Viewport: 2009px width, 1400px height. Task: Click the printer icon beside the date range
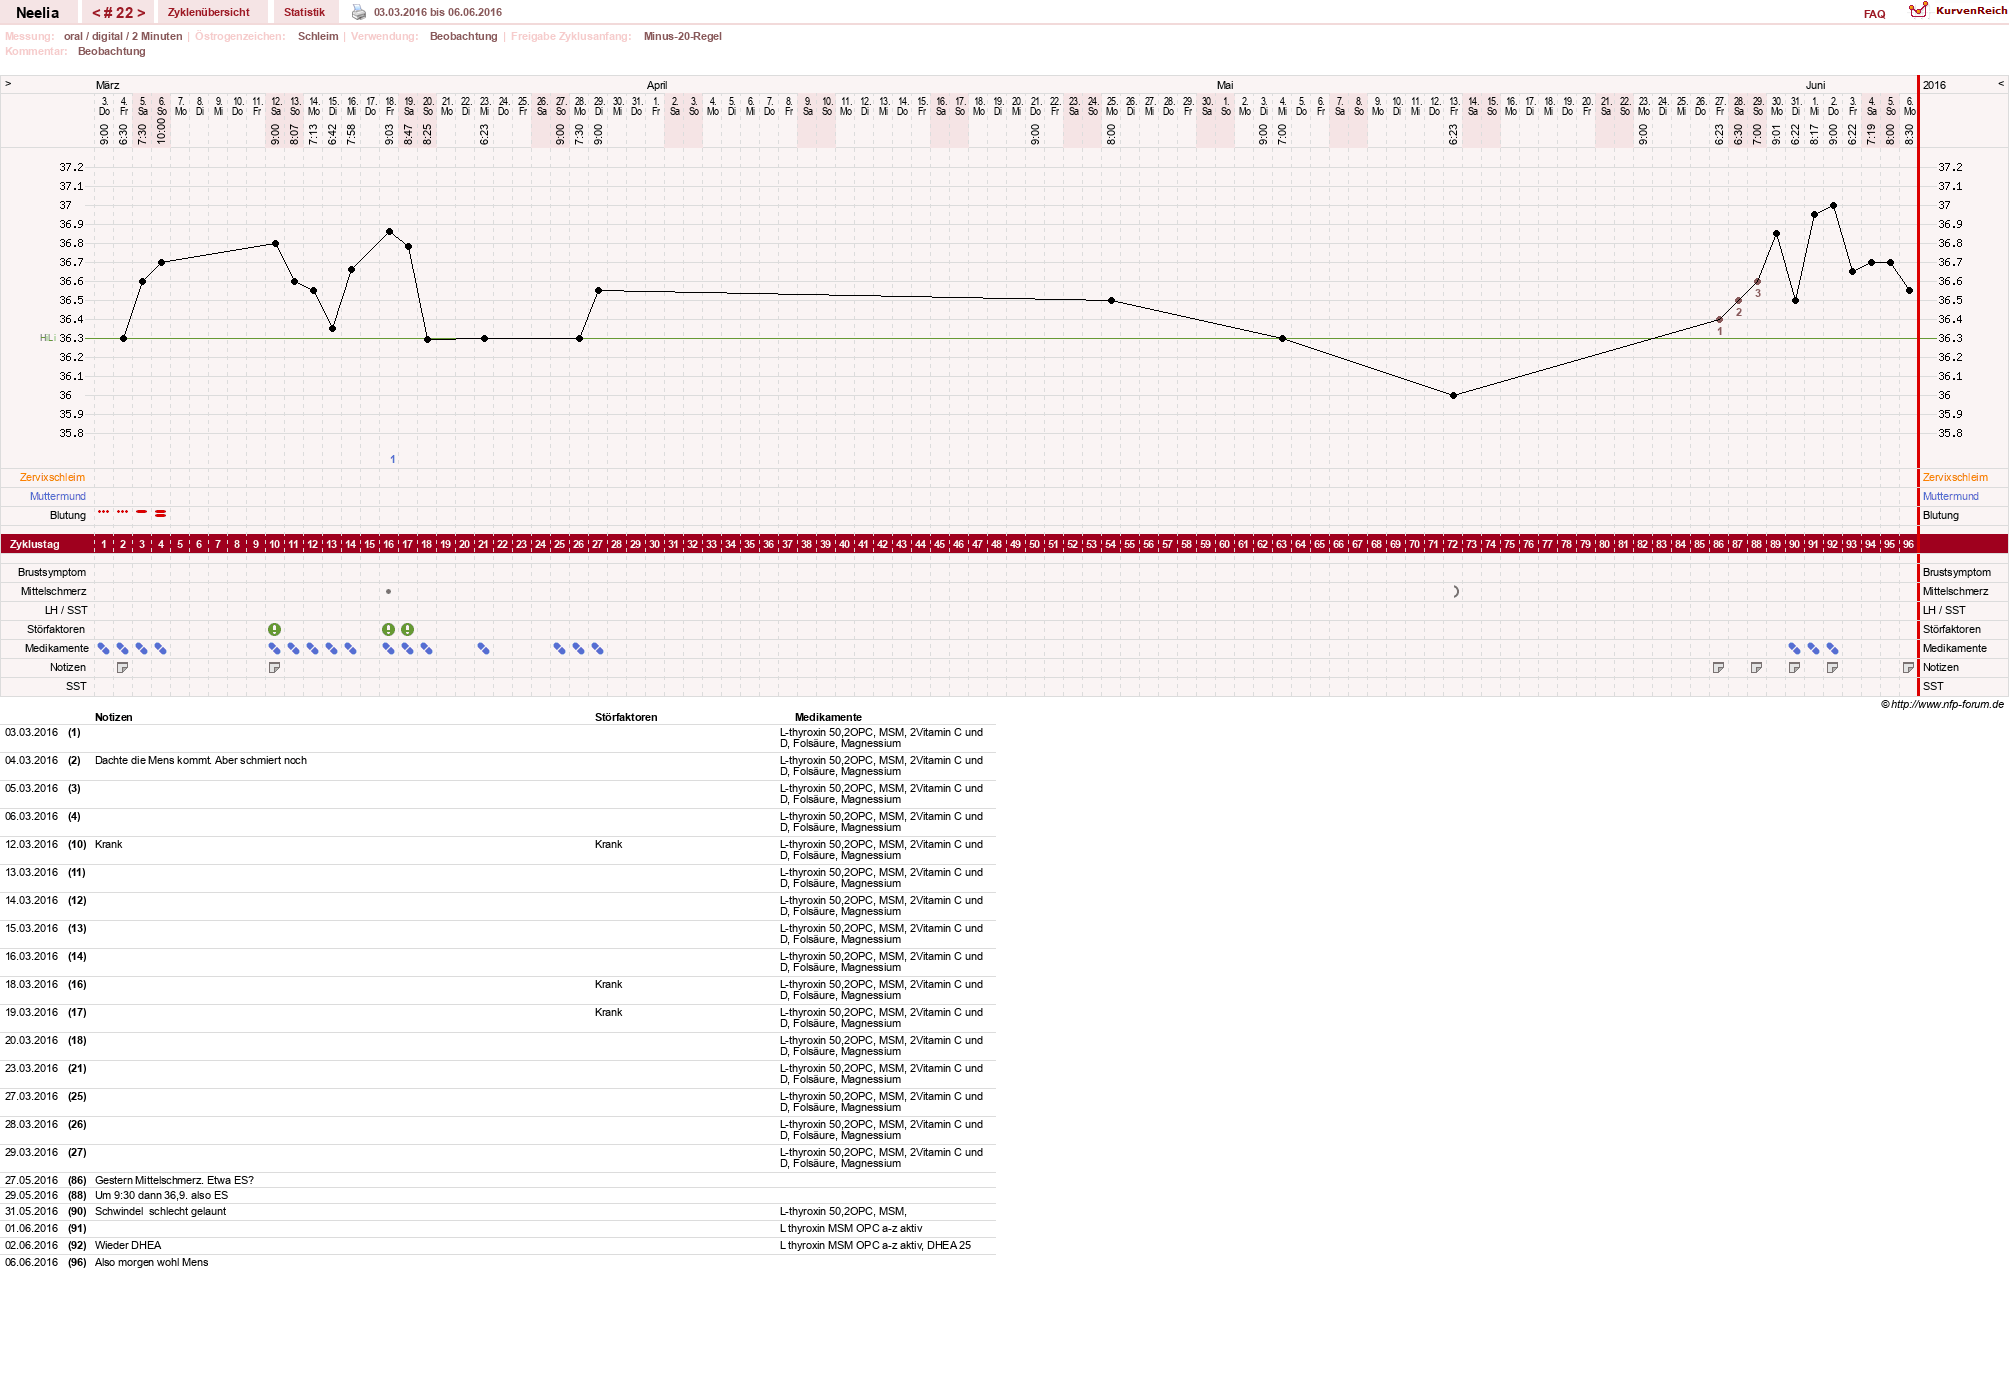click(359, 12)
